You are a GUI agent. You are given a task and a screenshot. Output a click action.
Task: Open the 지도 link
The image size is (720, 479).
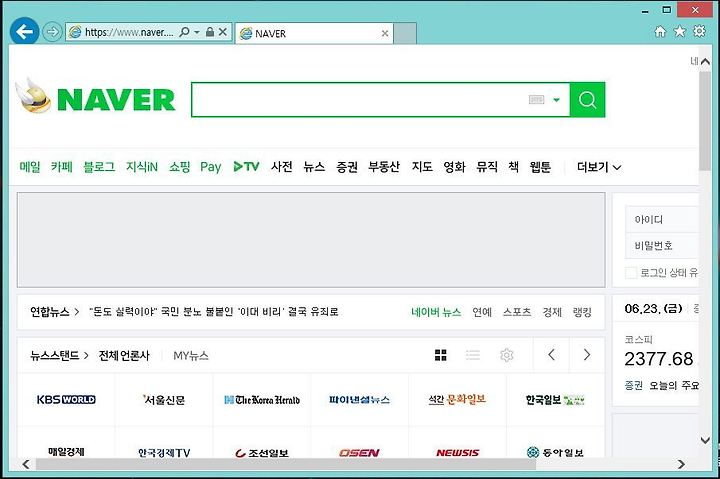[x=422, y=167]
